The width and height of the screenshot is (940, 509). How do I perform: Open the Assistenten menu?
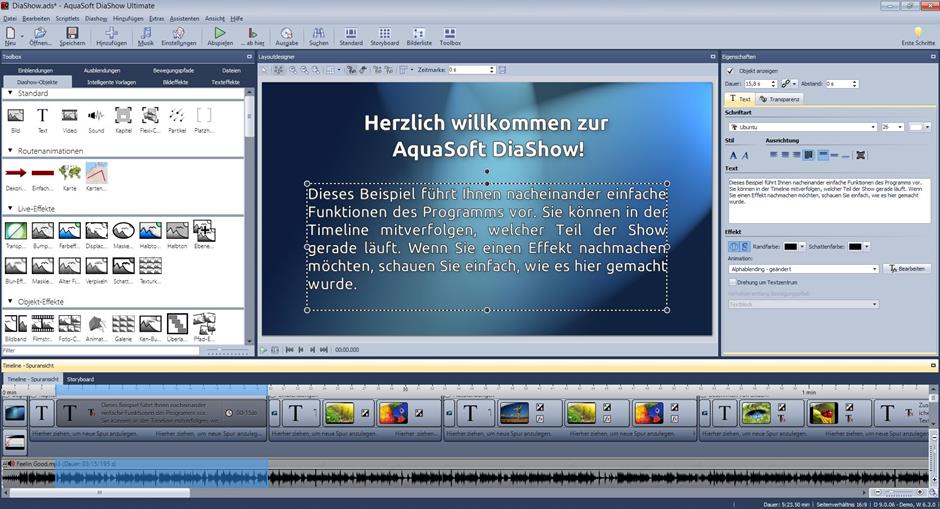click(184, 19)
